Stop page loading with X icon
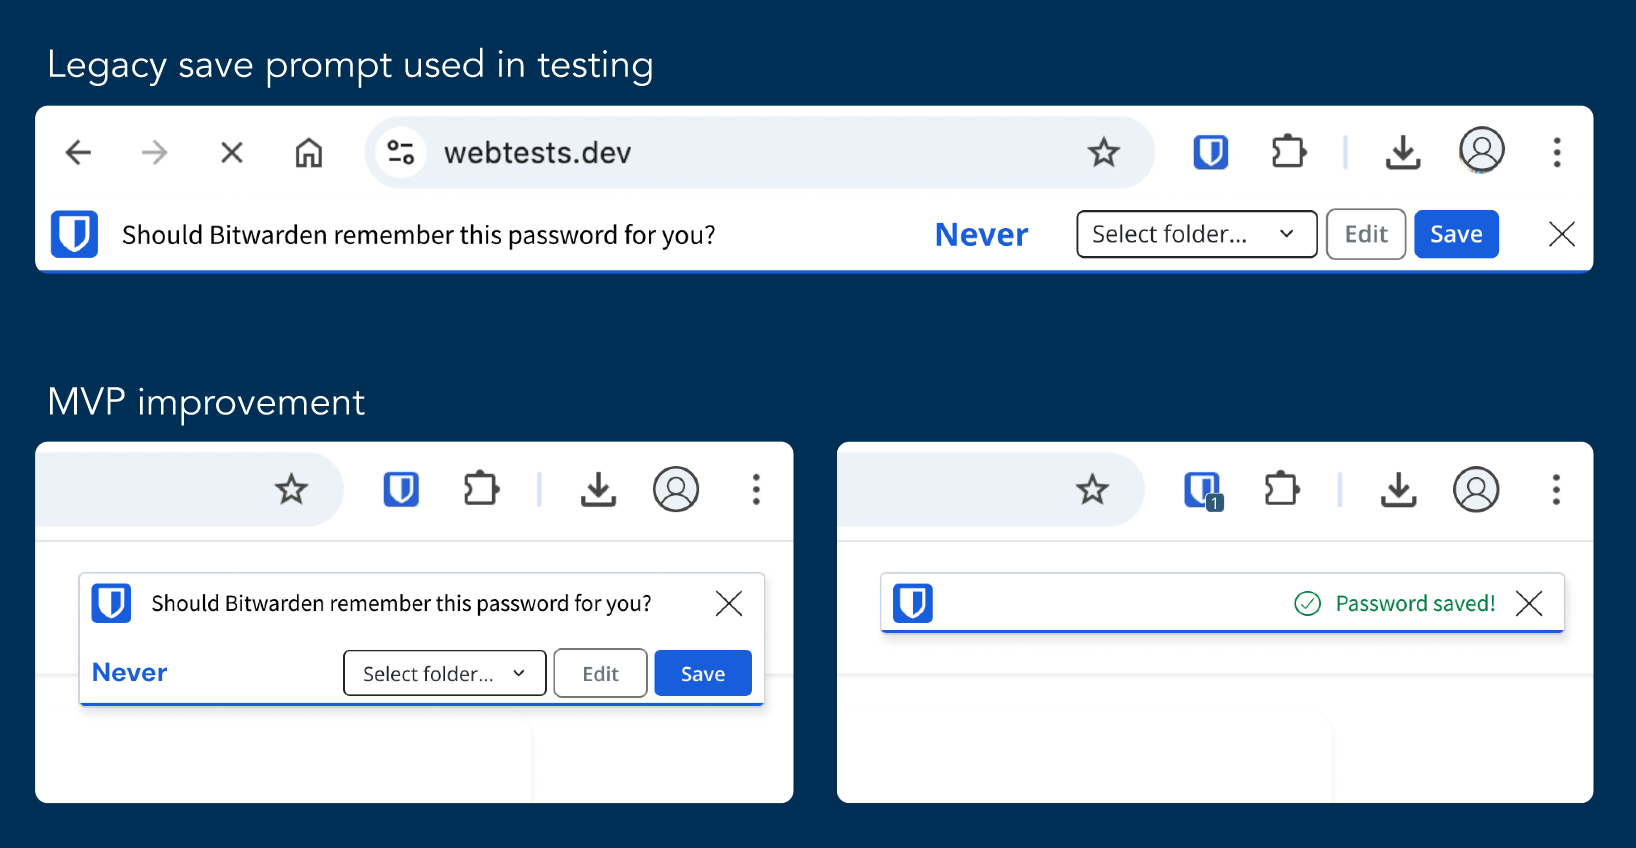 coord(232,152)
